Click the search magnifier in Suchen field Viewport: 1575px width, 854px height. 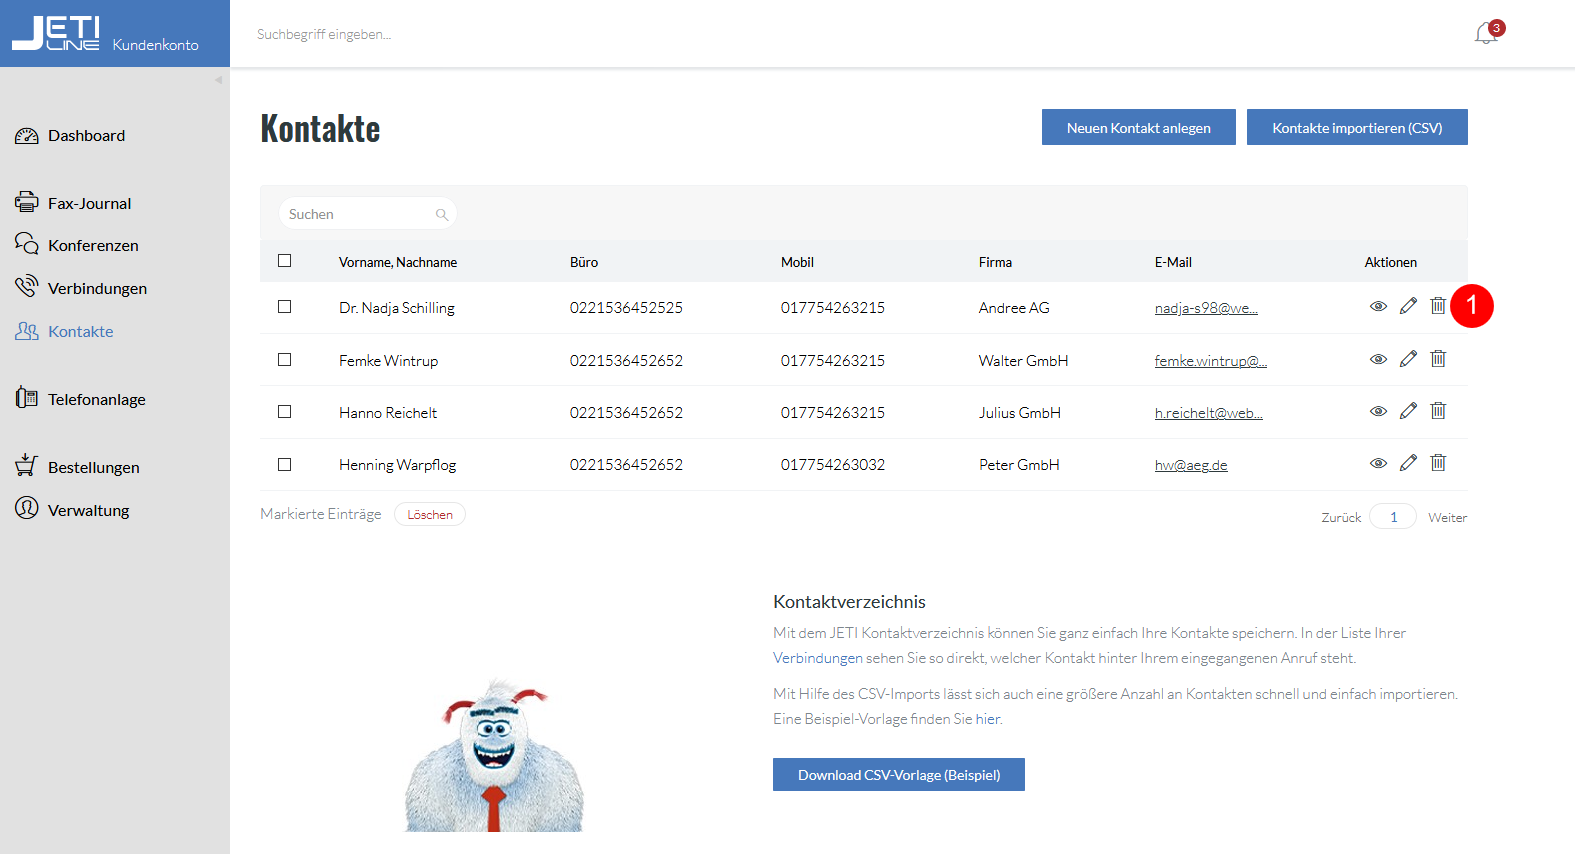click(442, 214)
